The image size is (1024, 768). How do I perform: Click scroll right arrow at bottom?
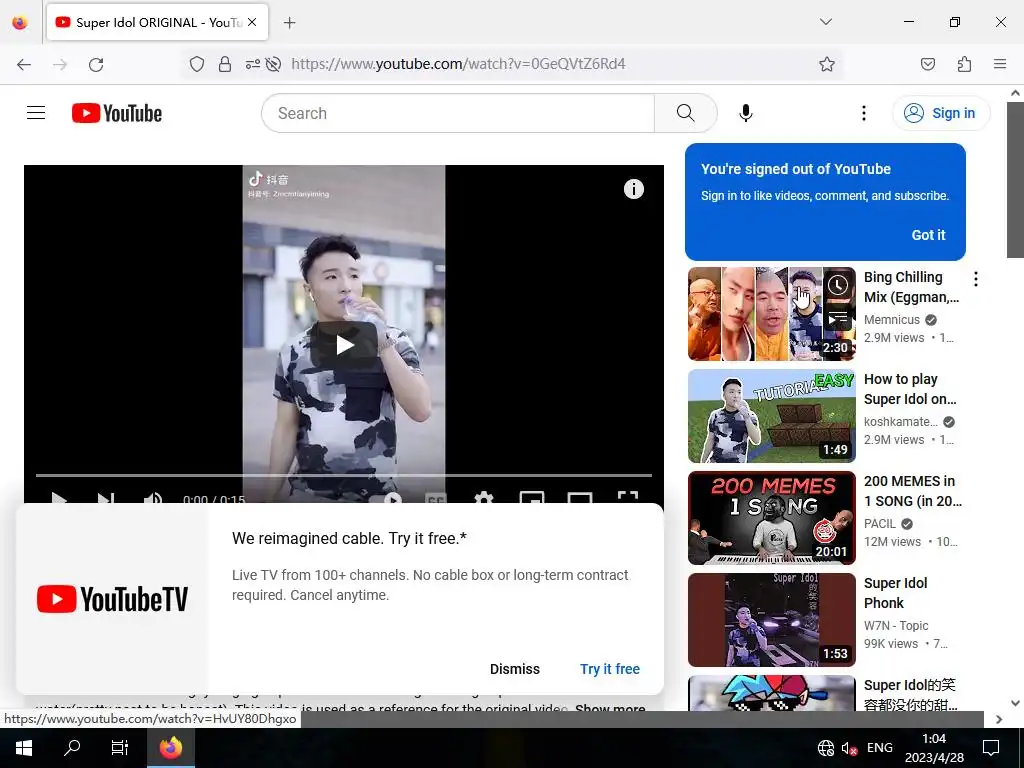pos(999,719)
